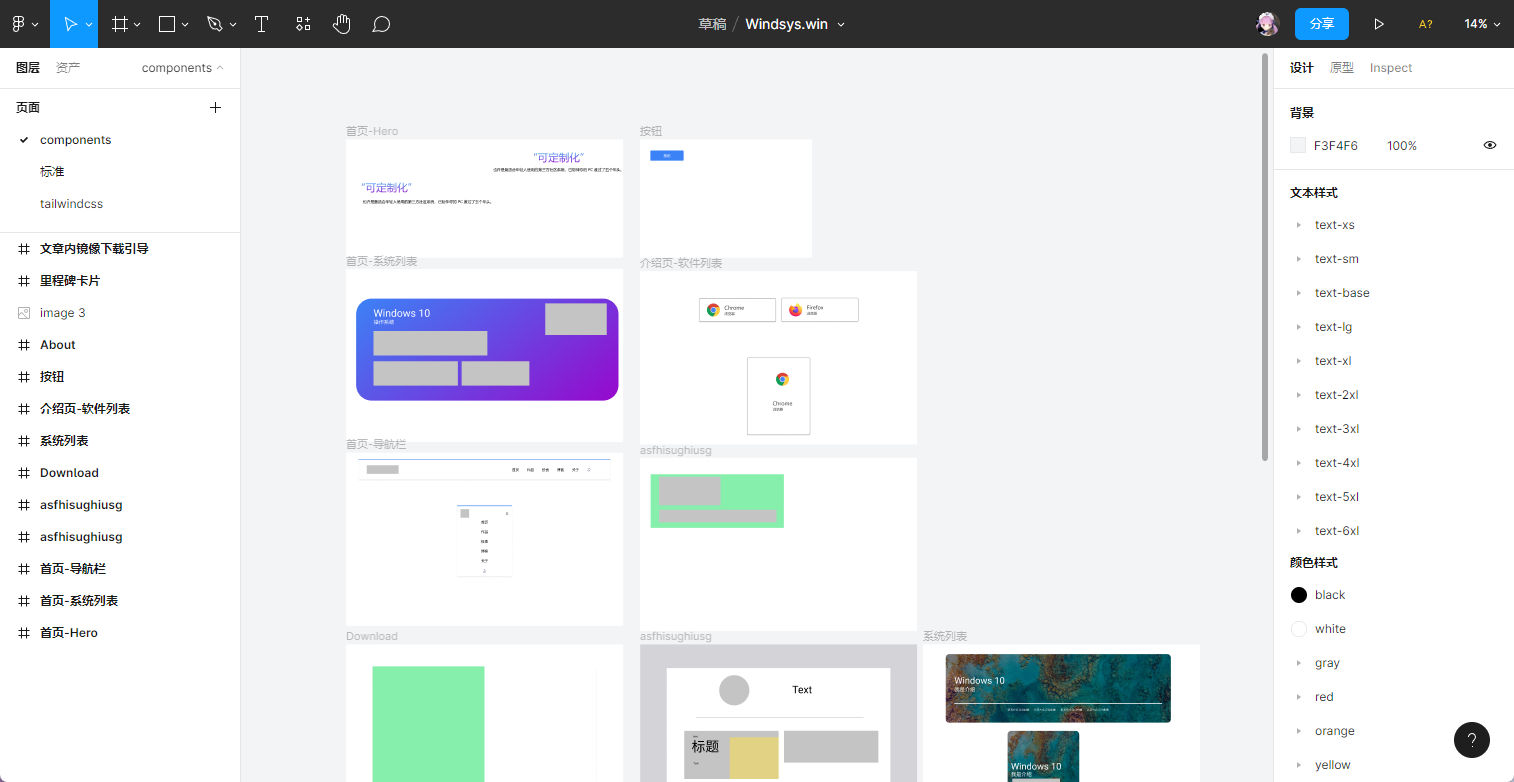Switch to the 资产 panel tab
The height and width of the screenshot is (782, 1514).
(x=68, y=68)
